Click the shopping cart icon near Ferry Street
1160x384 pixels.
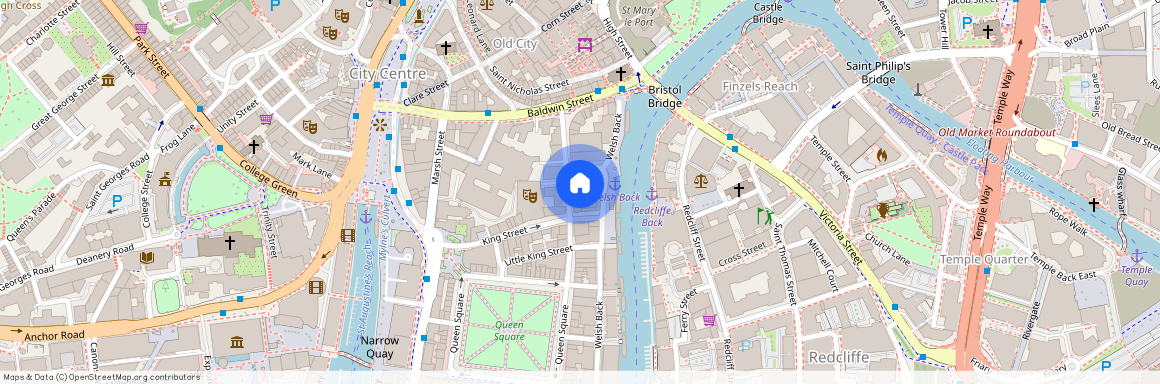(709, 320)
